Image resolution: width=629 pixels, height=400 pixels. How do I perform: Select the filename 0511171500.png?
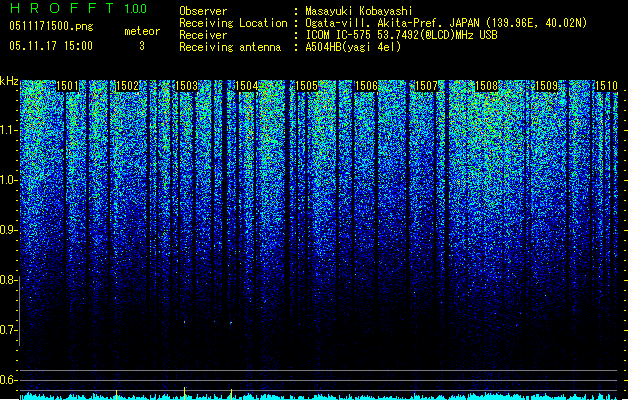[51, 26]
